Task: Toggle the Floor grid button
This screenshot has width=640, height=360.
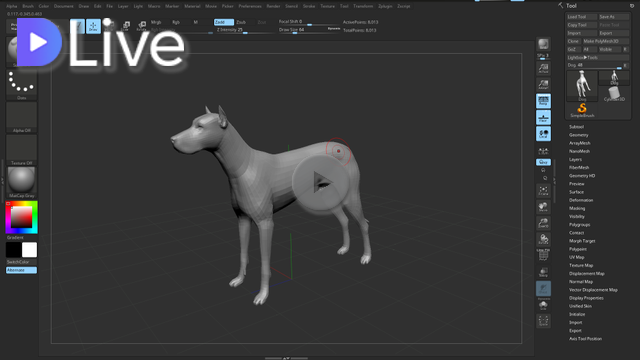Action: click(x=543, y=118)
